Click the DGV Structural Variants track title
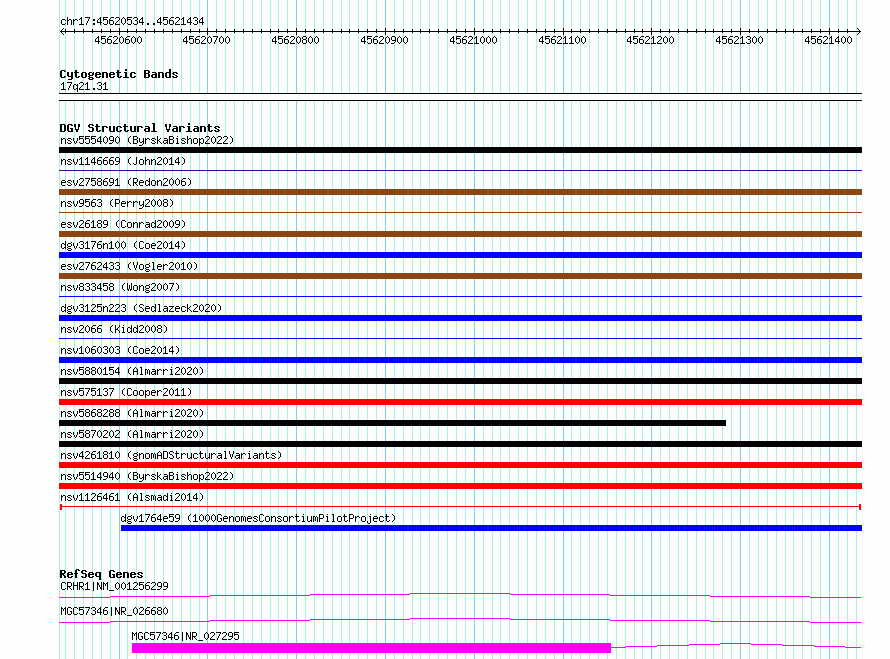890x659 pixels. pyautogui.click(x=140, y=128)
